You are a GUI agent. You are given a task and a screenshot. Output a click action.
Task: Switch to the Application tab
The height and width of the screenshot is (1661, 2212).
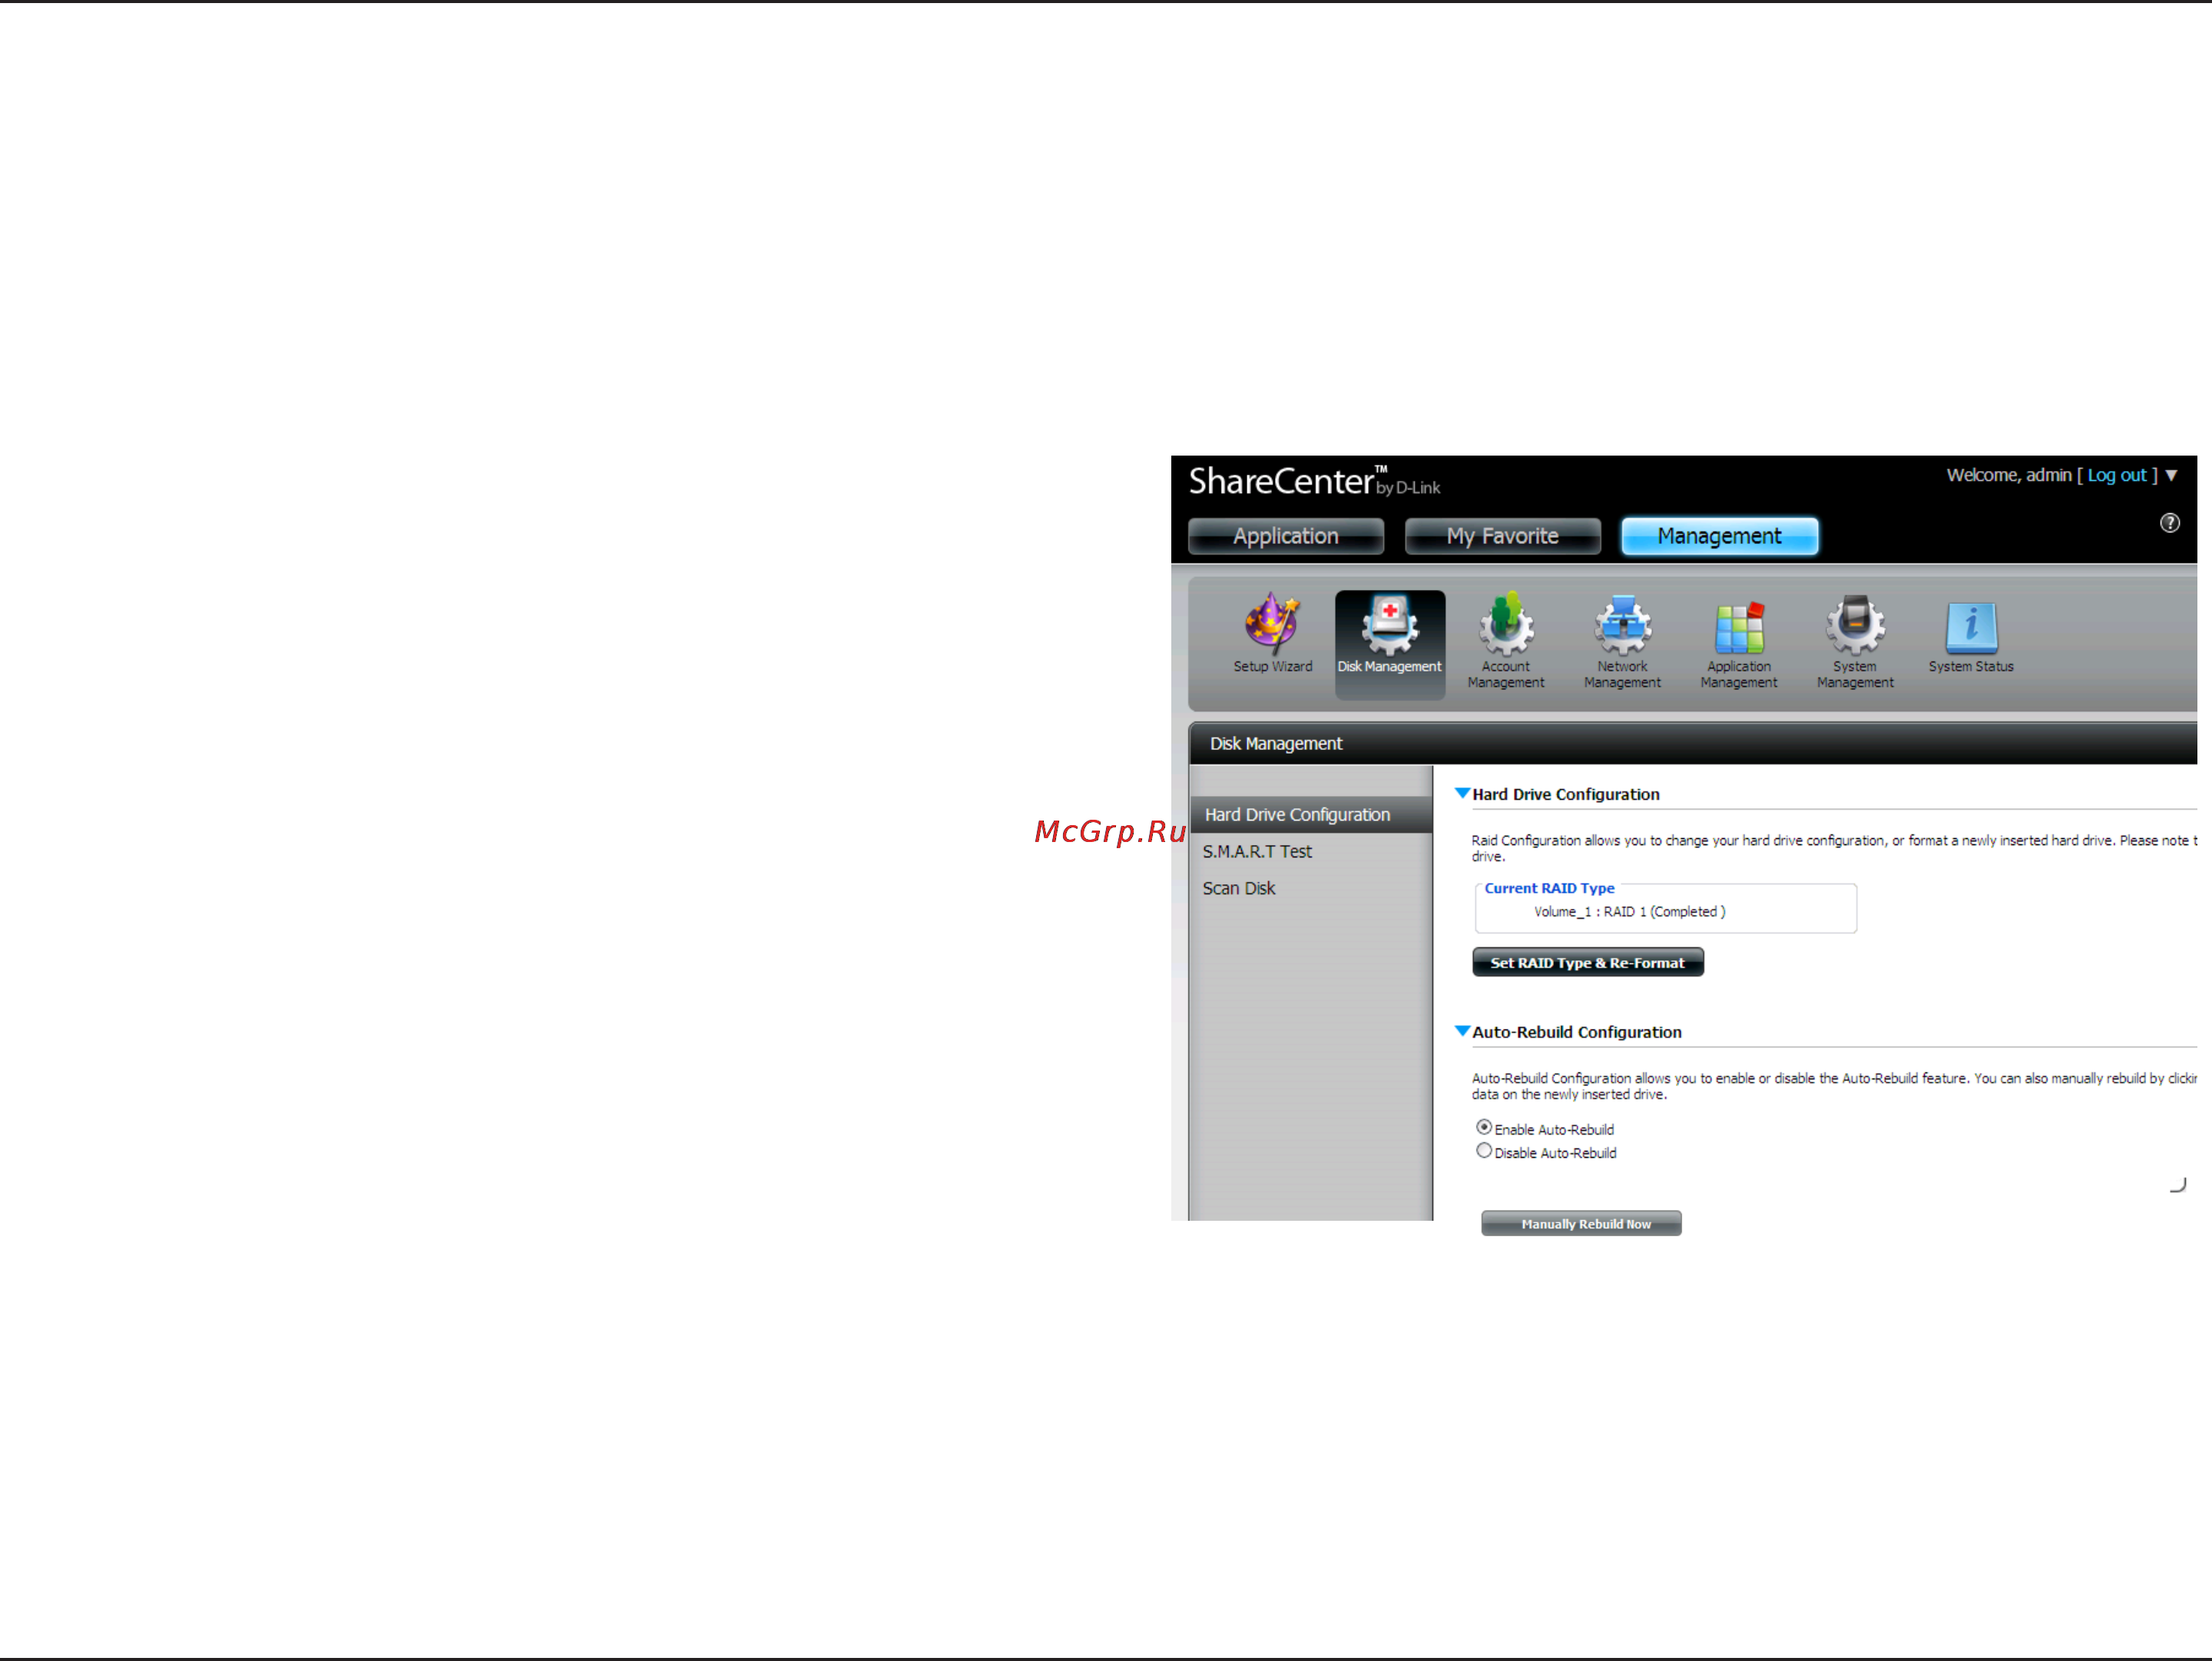point(1286,536)
